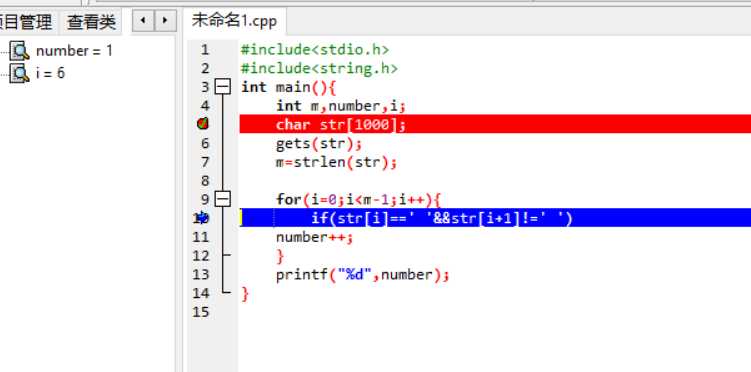This screenshot has width=751, height=372.
Task: Click the current execution arrow on line 10
Action: [203, 218]
